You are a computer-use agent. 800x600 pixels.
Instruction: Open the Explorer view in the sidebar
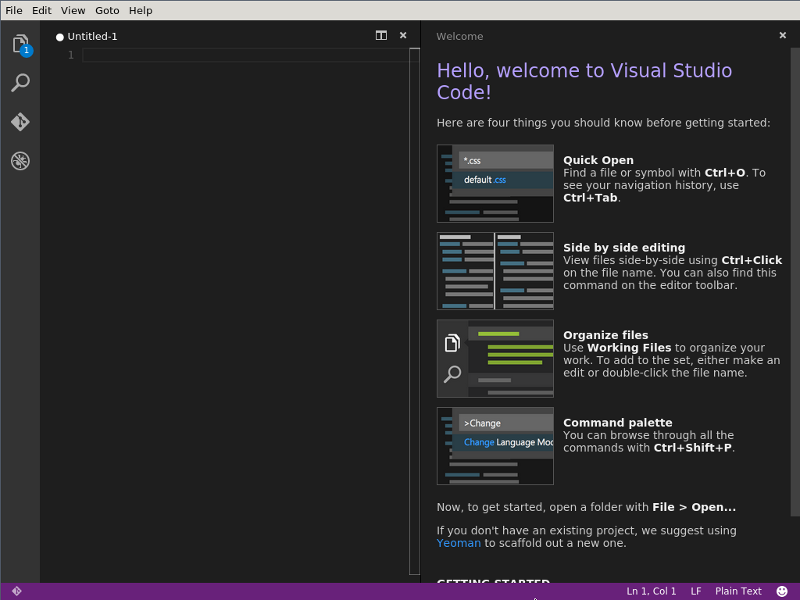(20, 44)
